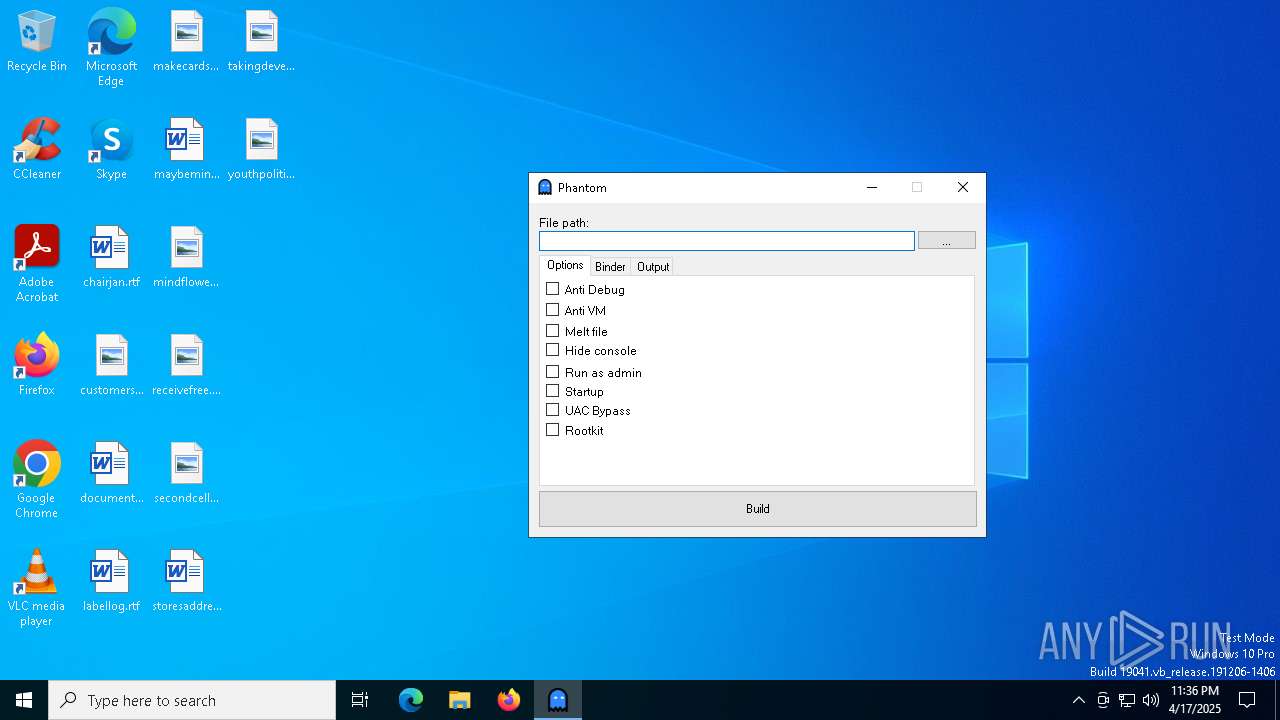This screenshot has height=720, width=1280.
Task: Open CCleaner desktop shortcut
Action: click(37, 150)
